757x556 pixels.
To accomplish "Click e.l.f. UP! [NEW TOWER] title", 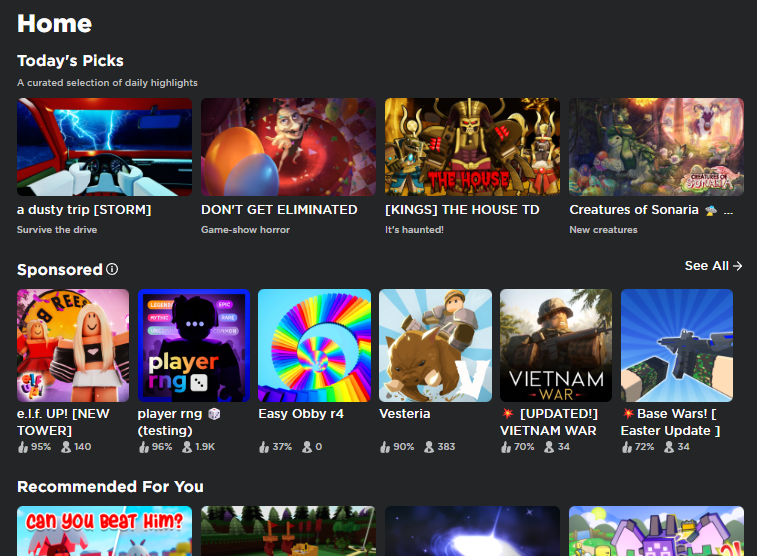I will click(63, 422).
